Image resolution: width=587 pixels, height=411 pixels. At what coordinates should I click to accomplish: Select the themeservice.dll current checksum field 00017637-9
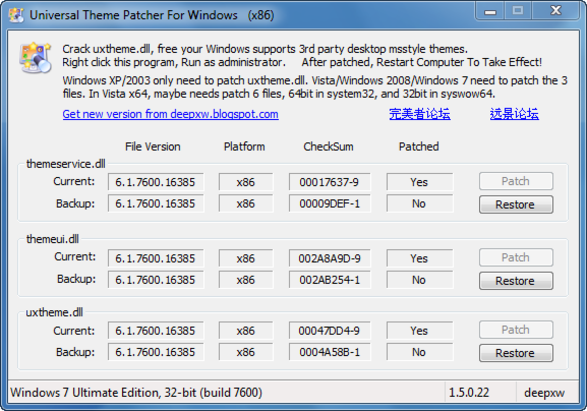click(x=329, y=182)
